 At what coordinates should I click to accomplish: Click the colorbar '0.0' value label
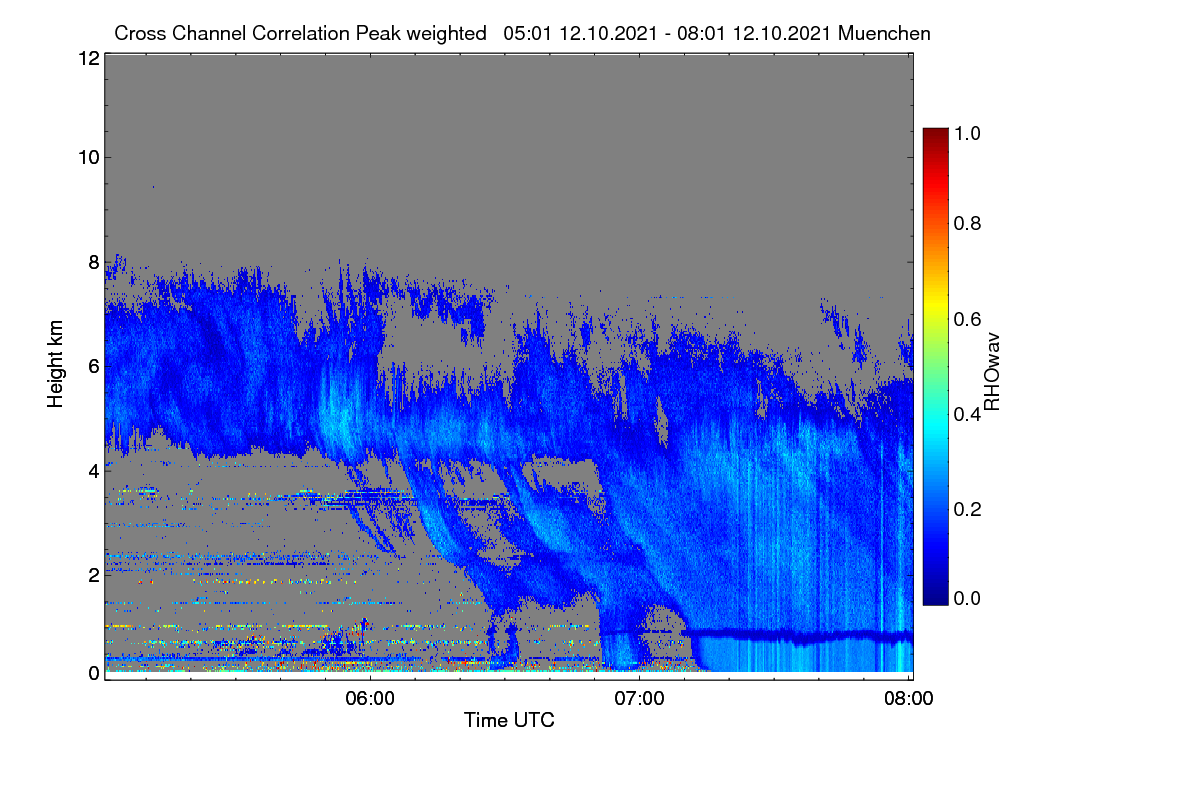(x=967, y=598)
